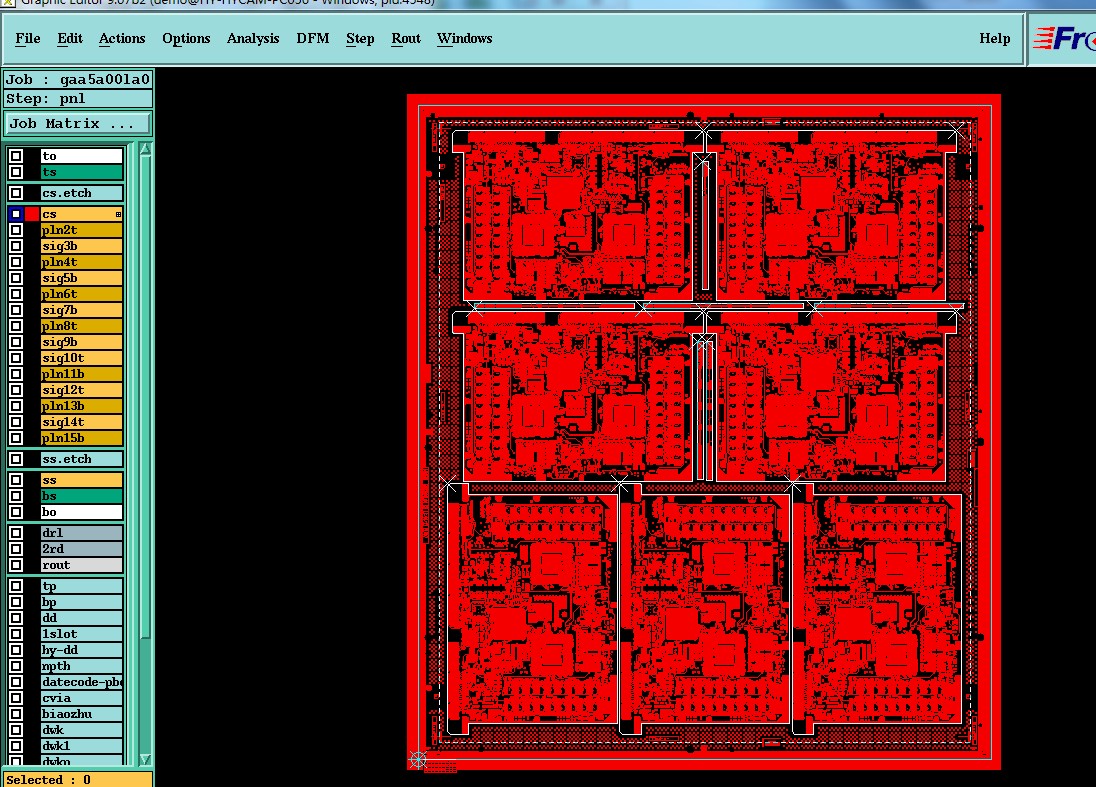Open the Rout menu
1096x787 pixels.
coord(405,38)
